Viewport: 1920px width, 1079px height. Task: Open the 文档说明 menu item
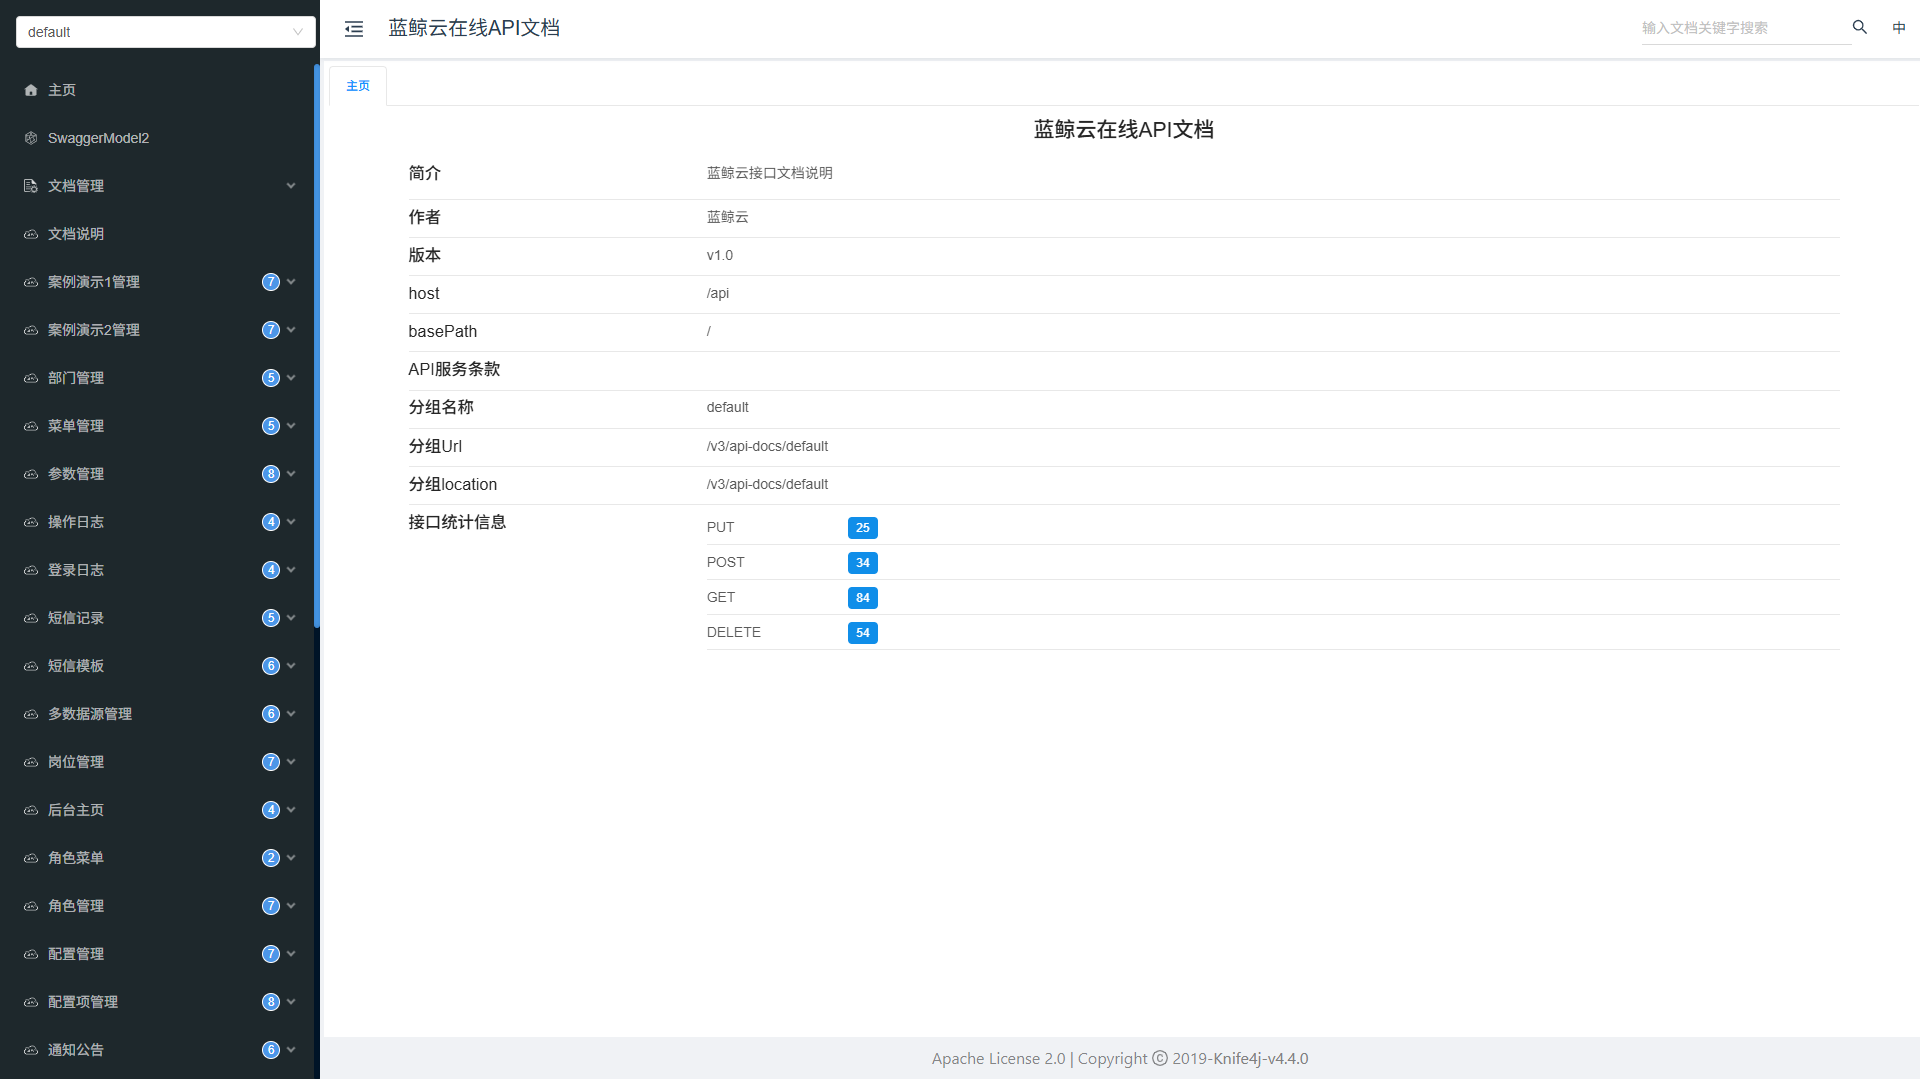click(x=158, y=234)
